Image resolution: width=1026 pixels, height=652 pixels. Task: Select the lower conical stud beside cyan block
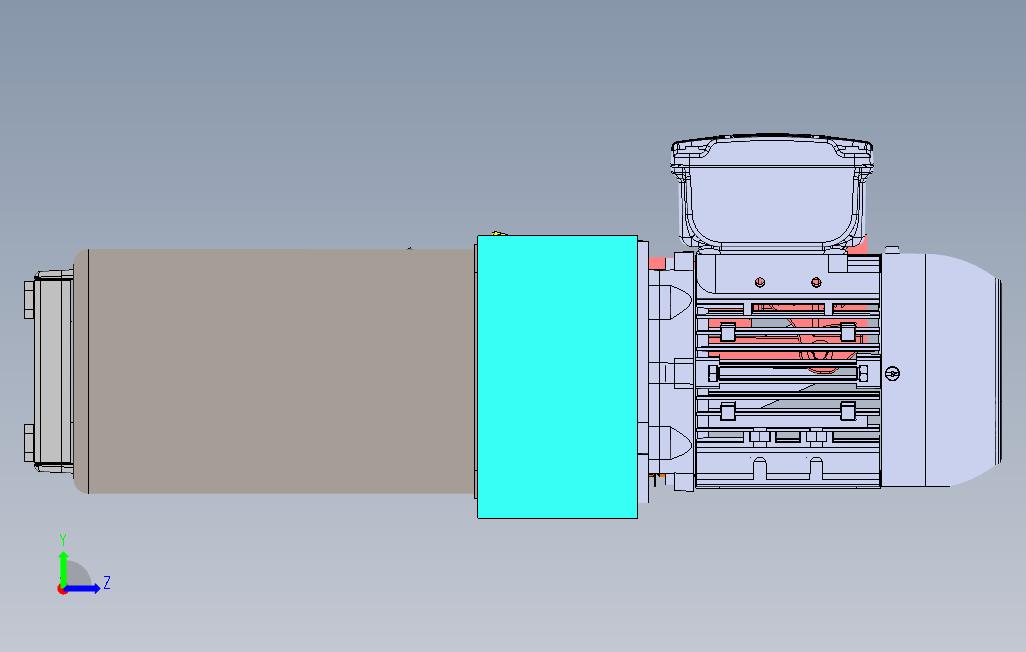pos(671,443)
